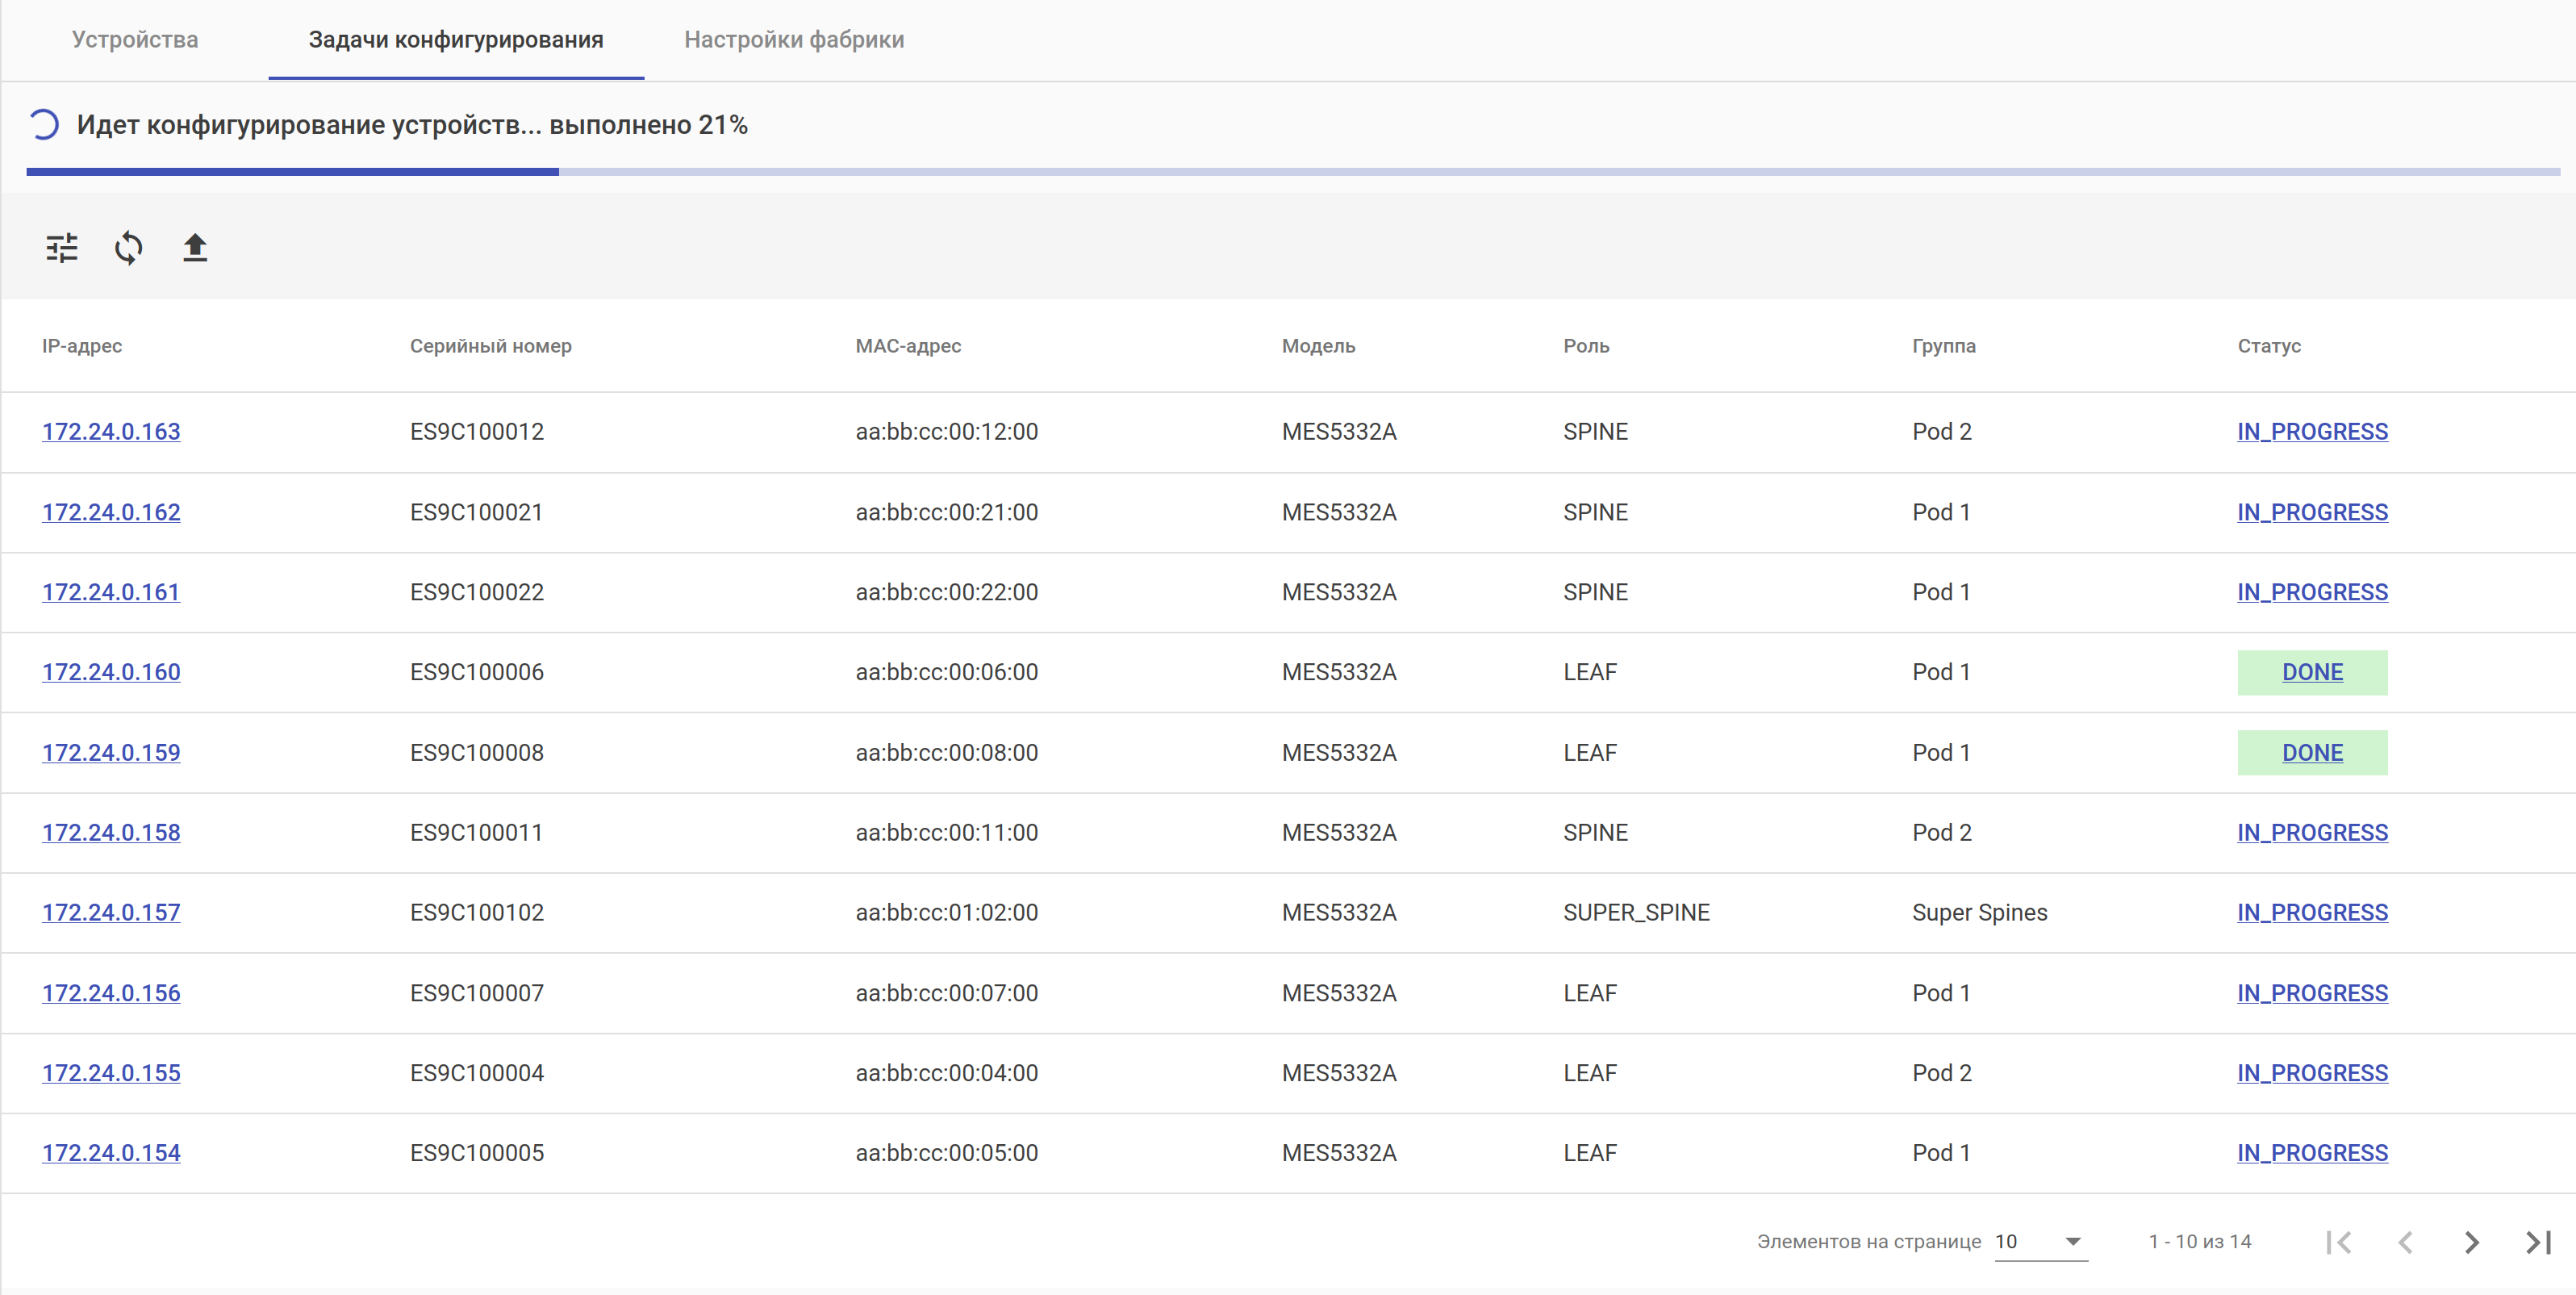This screenshot has height=1295, width=2576.
Task: Click the refresh tasks icon
Action: (128, 247)
